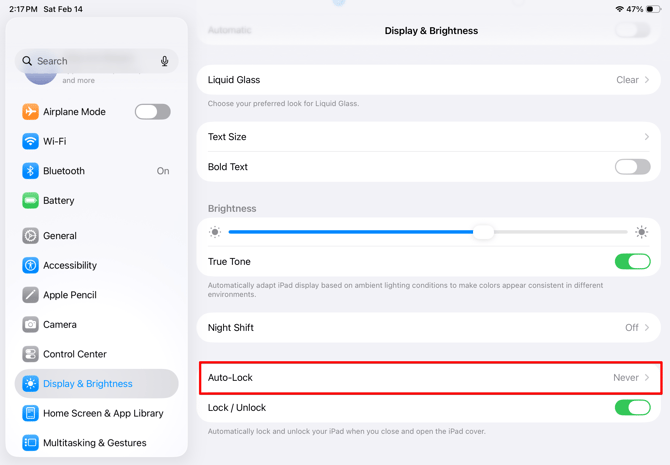Tap the Control Center icon

30,354
